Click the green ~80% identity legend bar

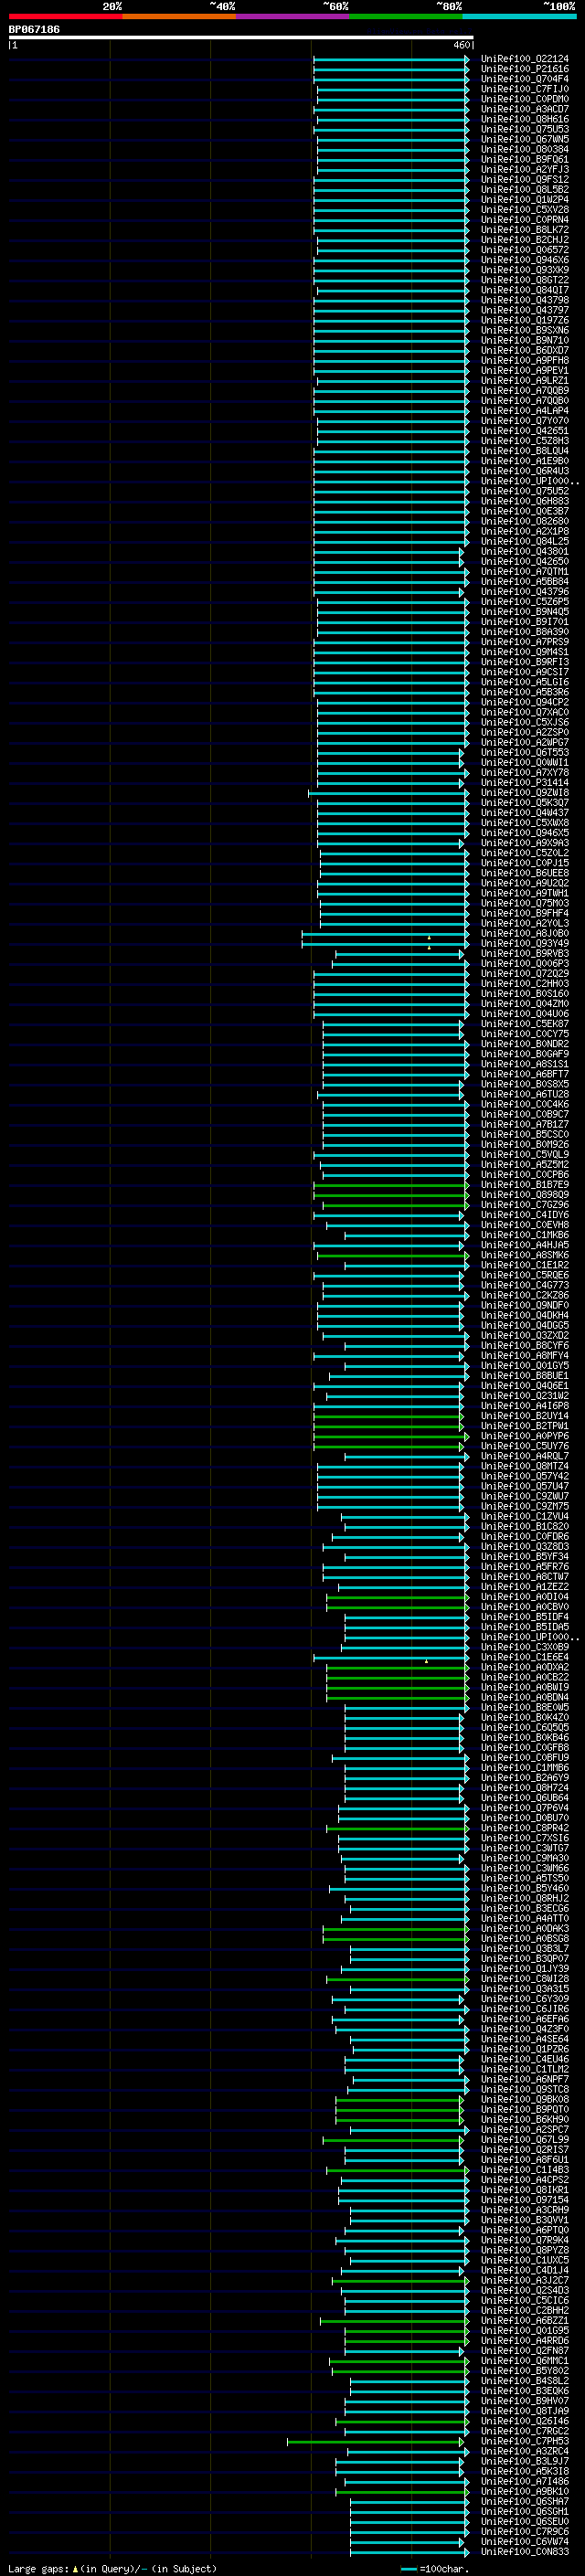(x=406, y=17)
